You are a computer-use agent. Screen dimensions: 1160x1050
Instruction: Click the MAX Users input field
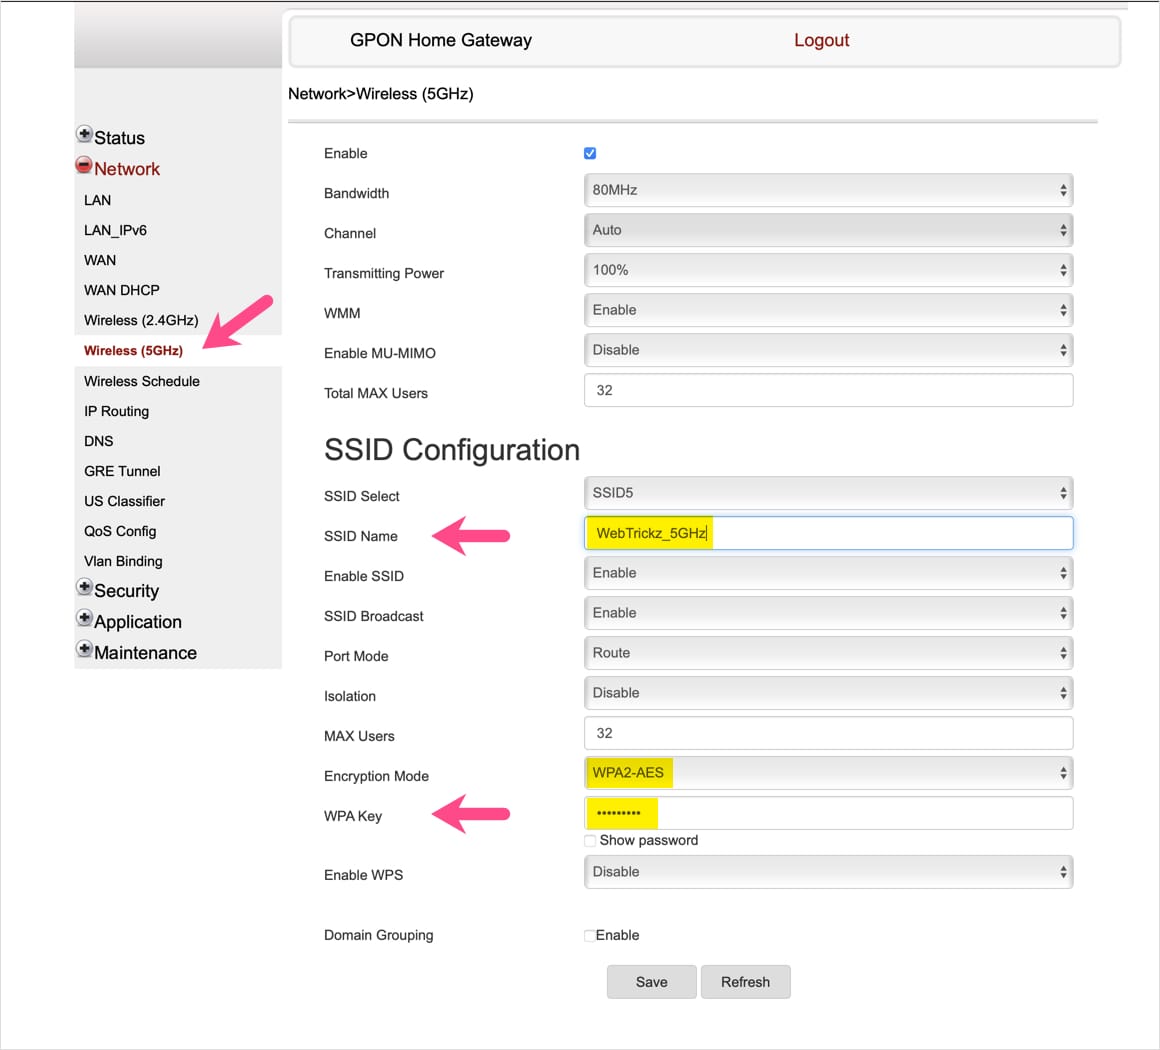(x=828, y=733)
